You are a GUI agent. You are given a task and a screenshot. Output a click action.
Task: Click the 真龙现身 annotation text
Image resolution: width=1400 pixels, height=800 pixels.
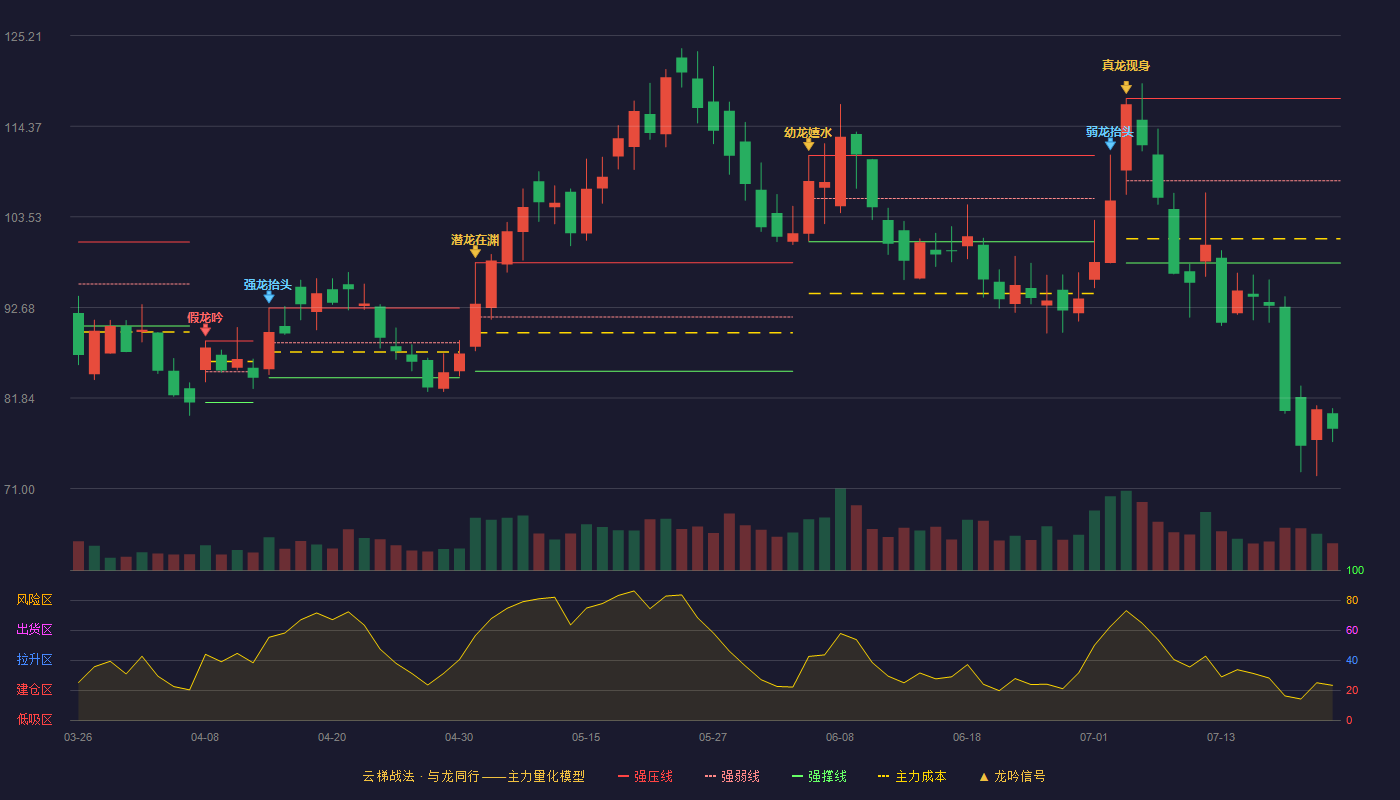[x=1126, y=65]
